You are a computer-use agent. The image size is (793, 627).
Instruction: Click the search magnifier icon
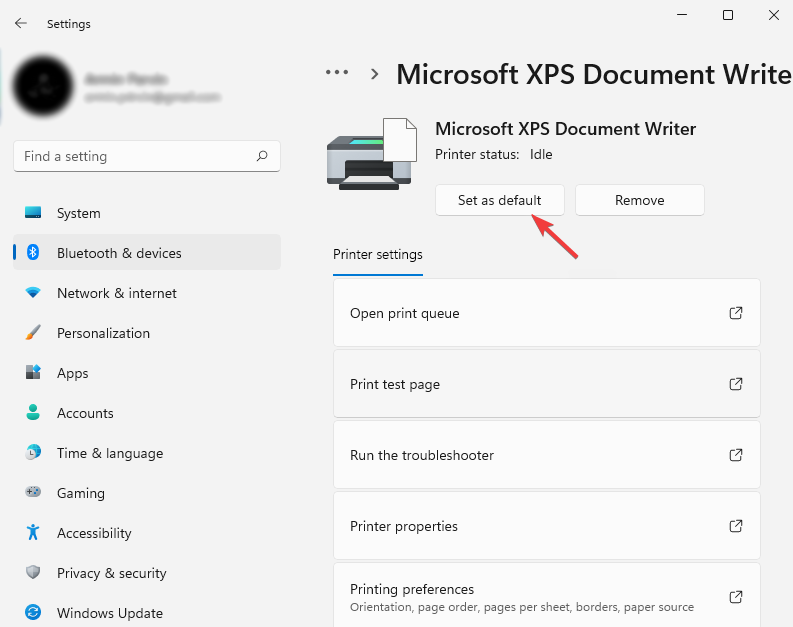coord(262,156)
